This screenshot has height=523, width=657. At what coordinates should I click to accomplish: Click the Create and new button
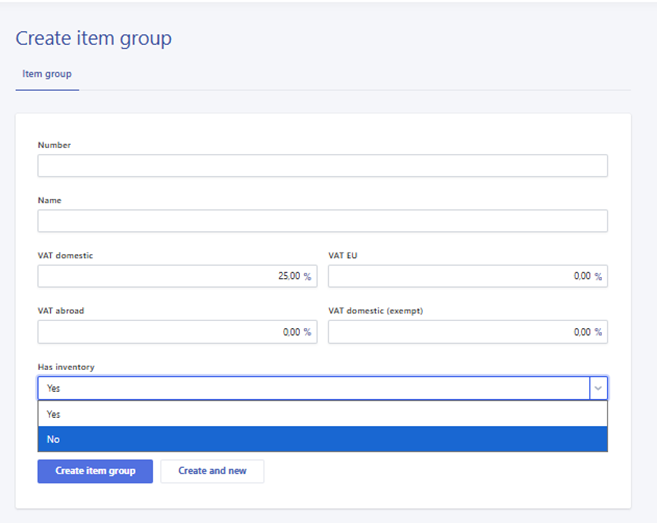[x=212, y=471]
